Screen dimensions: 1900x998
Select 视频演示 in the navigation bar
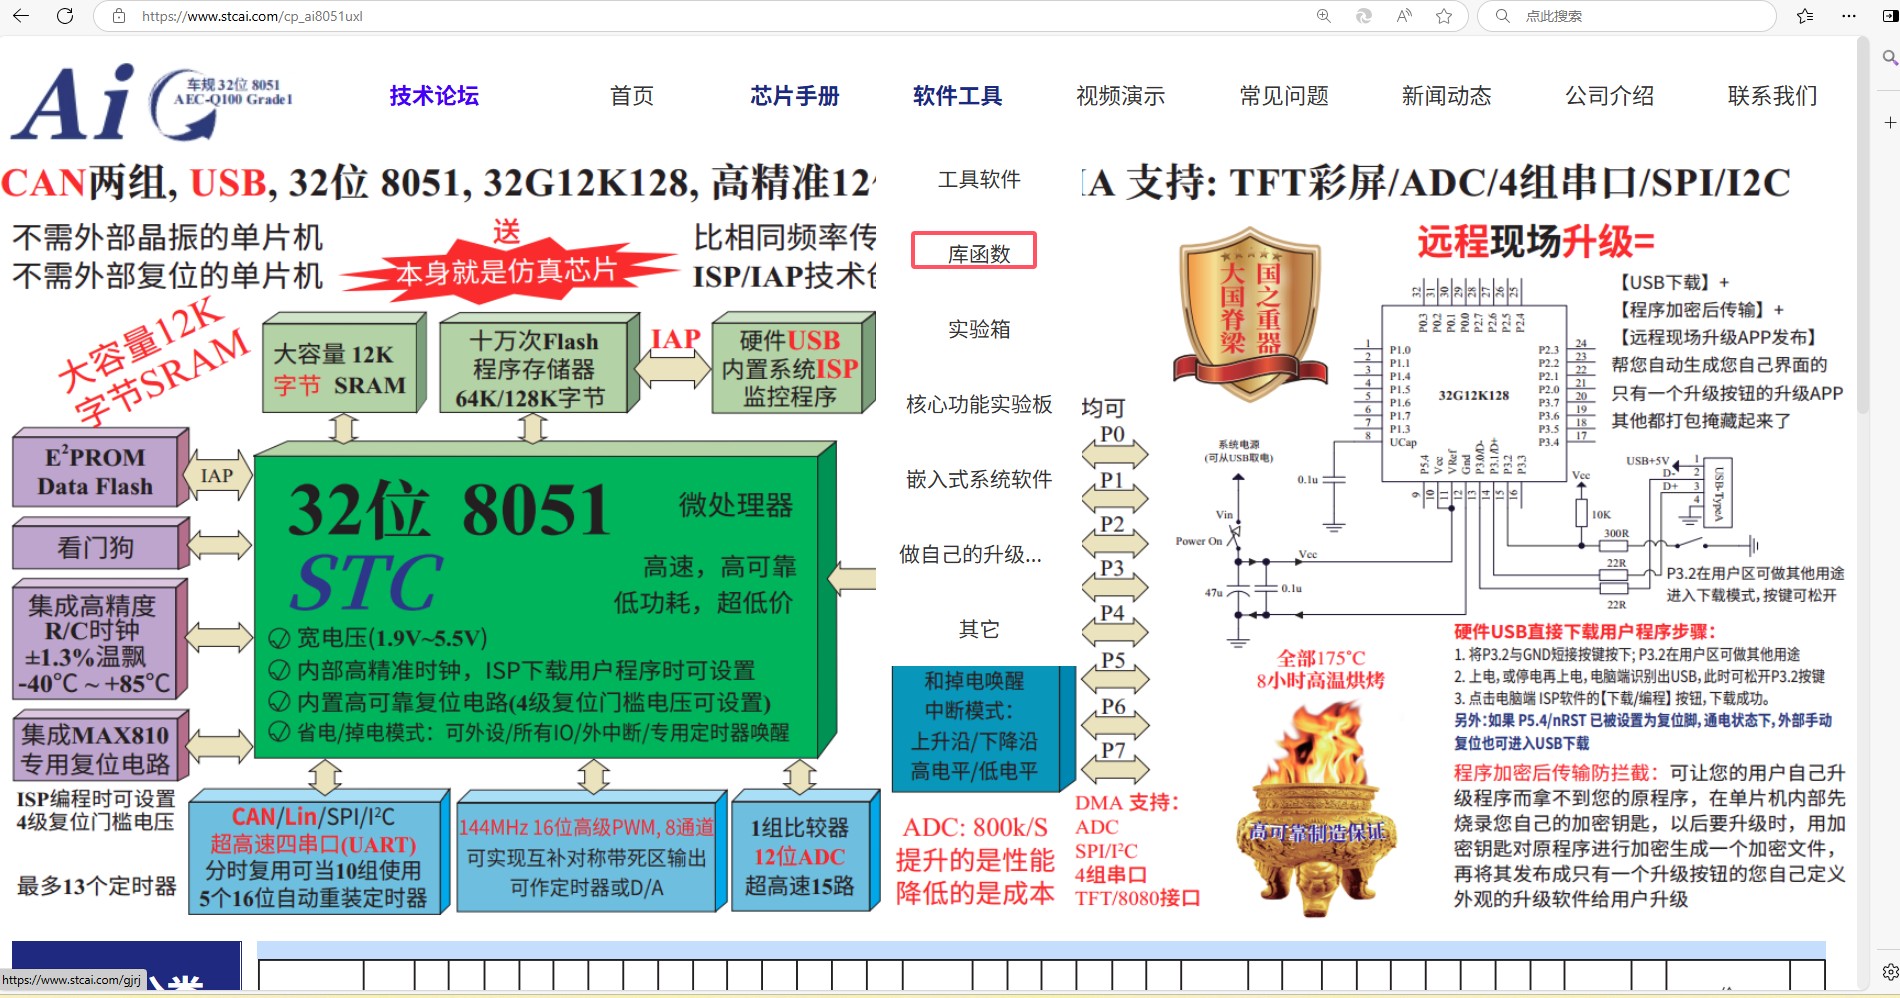point(1121,96)
